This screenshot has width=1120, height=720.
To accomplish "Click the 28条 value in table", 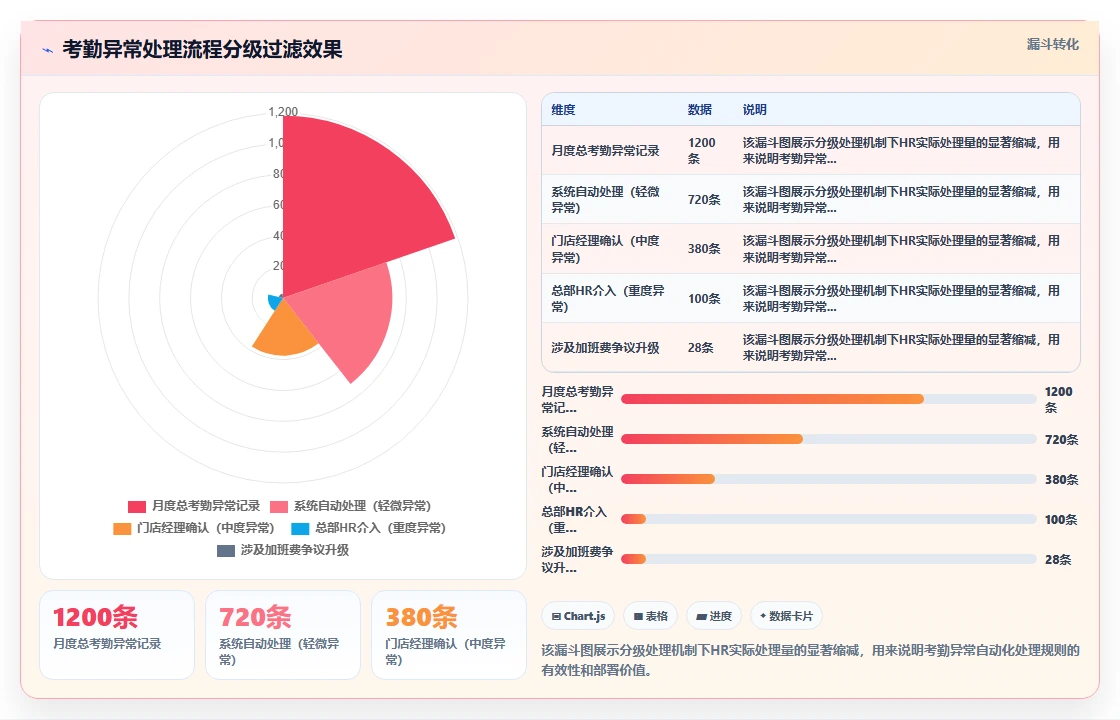I will [701, 348].
